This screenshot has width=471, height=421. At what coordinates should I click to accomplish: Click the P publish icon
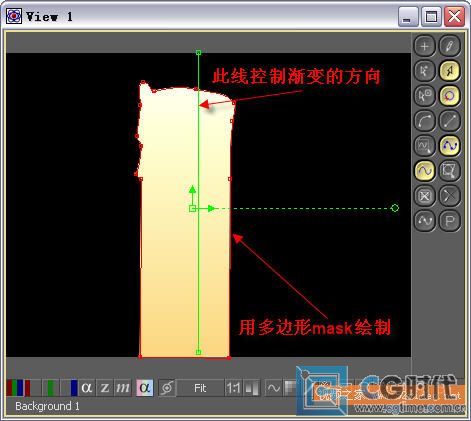click(x=449, y=221)
